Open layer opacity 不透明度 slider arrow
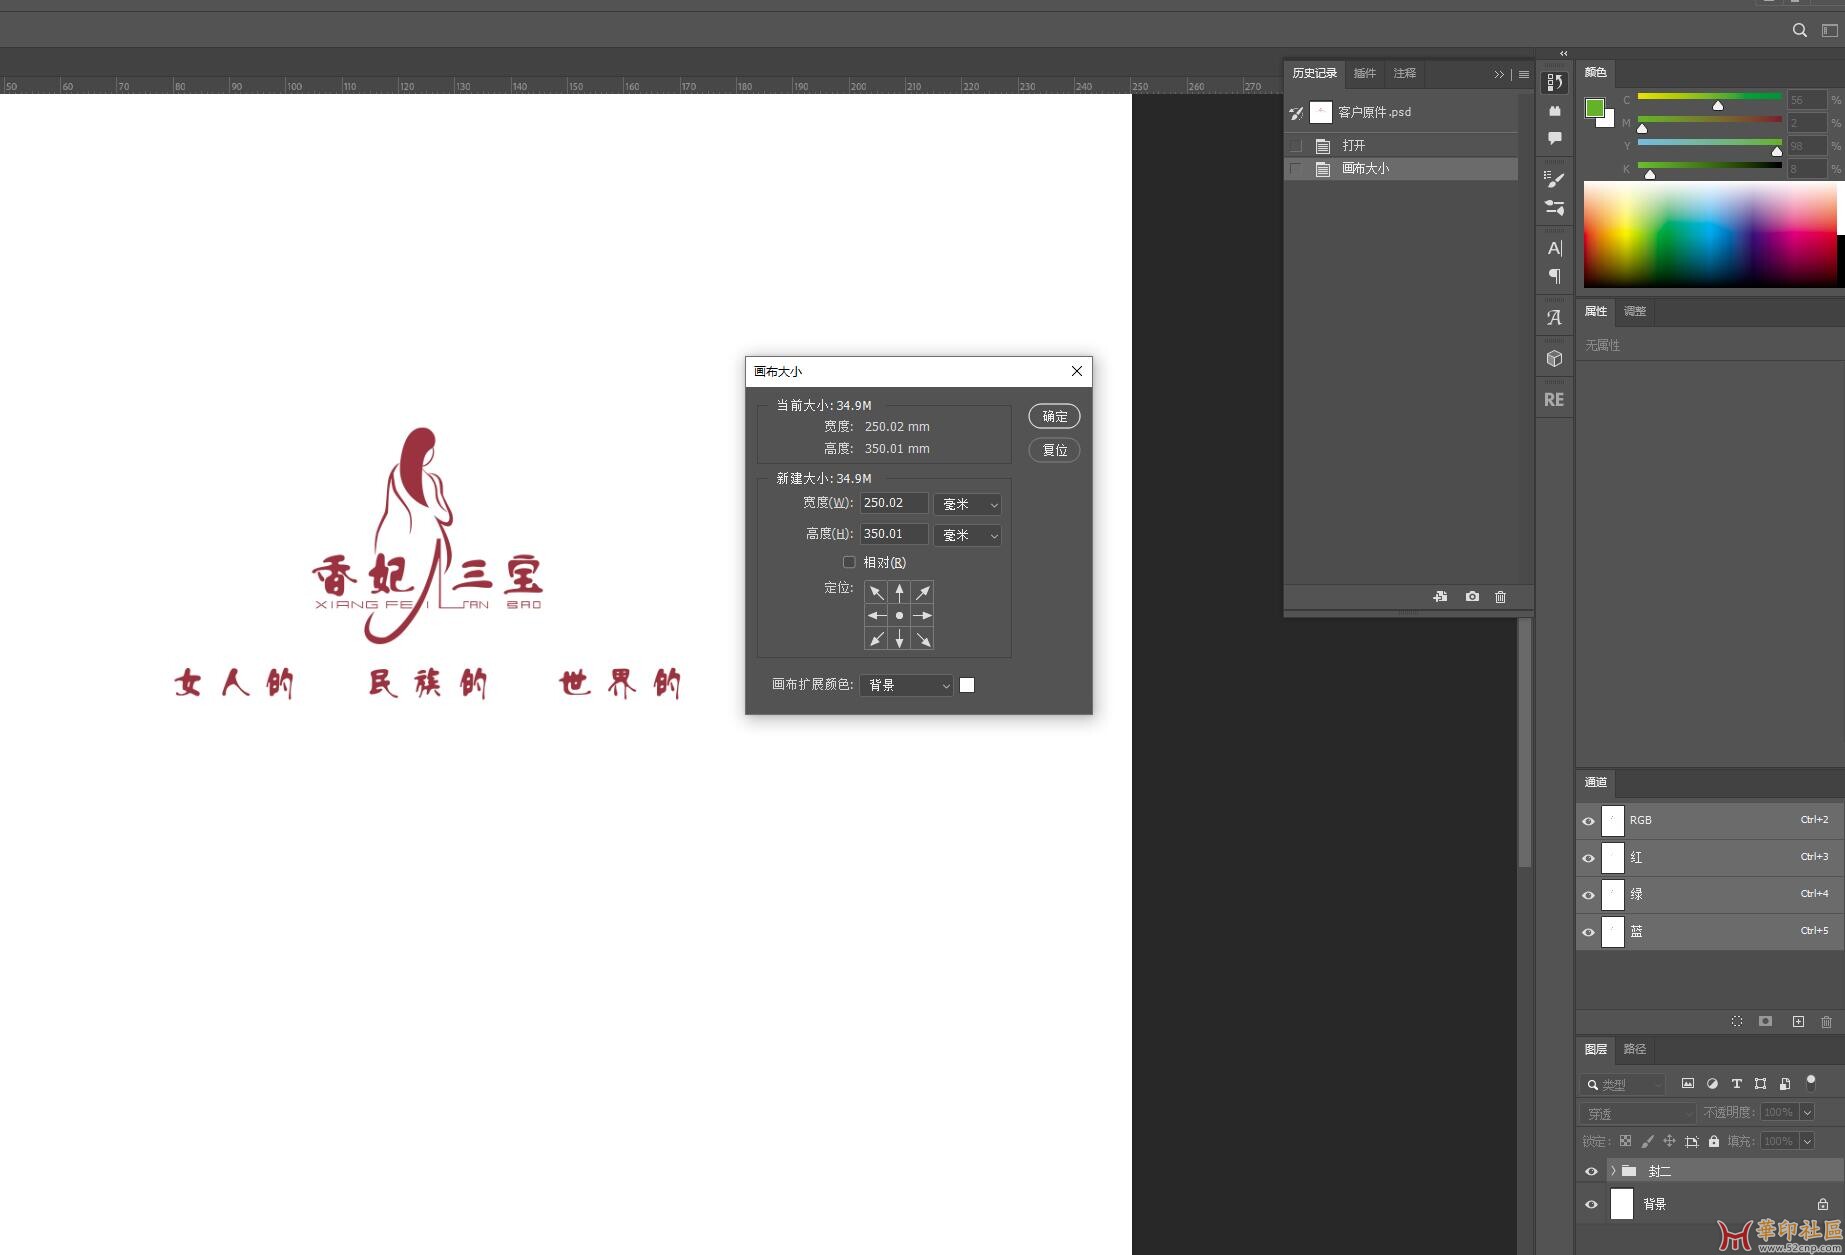The width and height of the screenshot is (1845, 1255). (x=1807, y=1112)
